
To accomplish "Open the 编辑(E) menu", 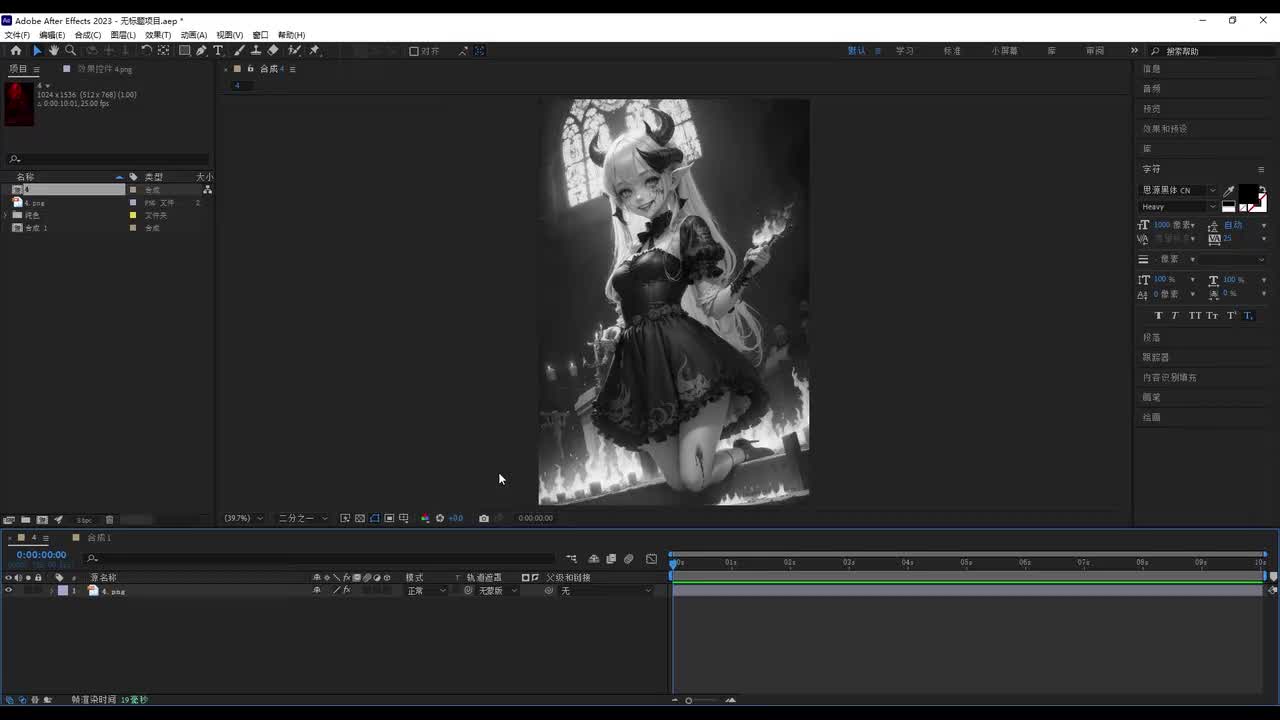I will pos(52,35).
